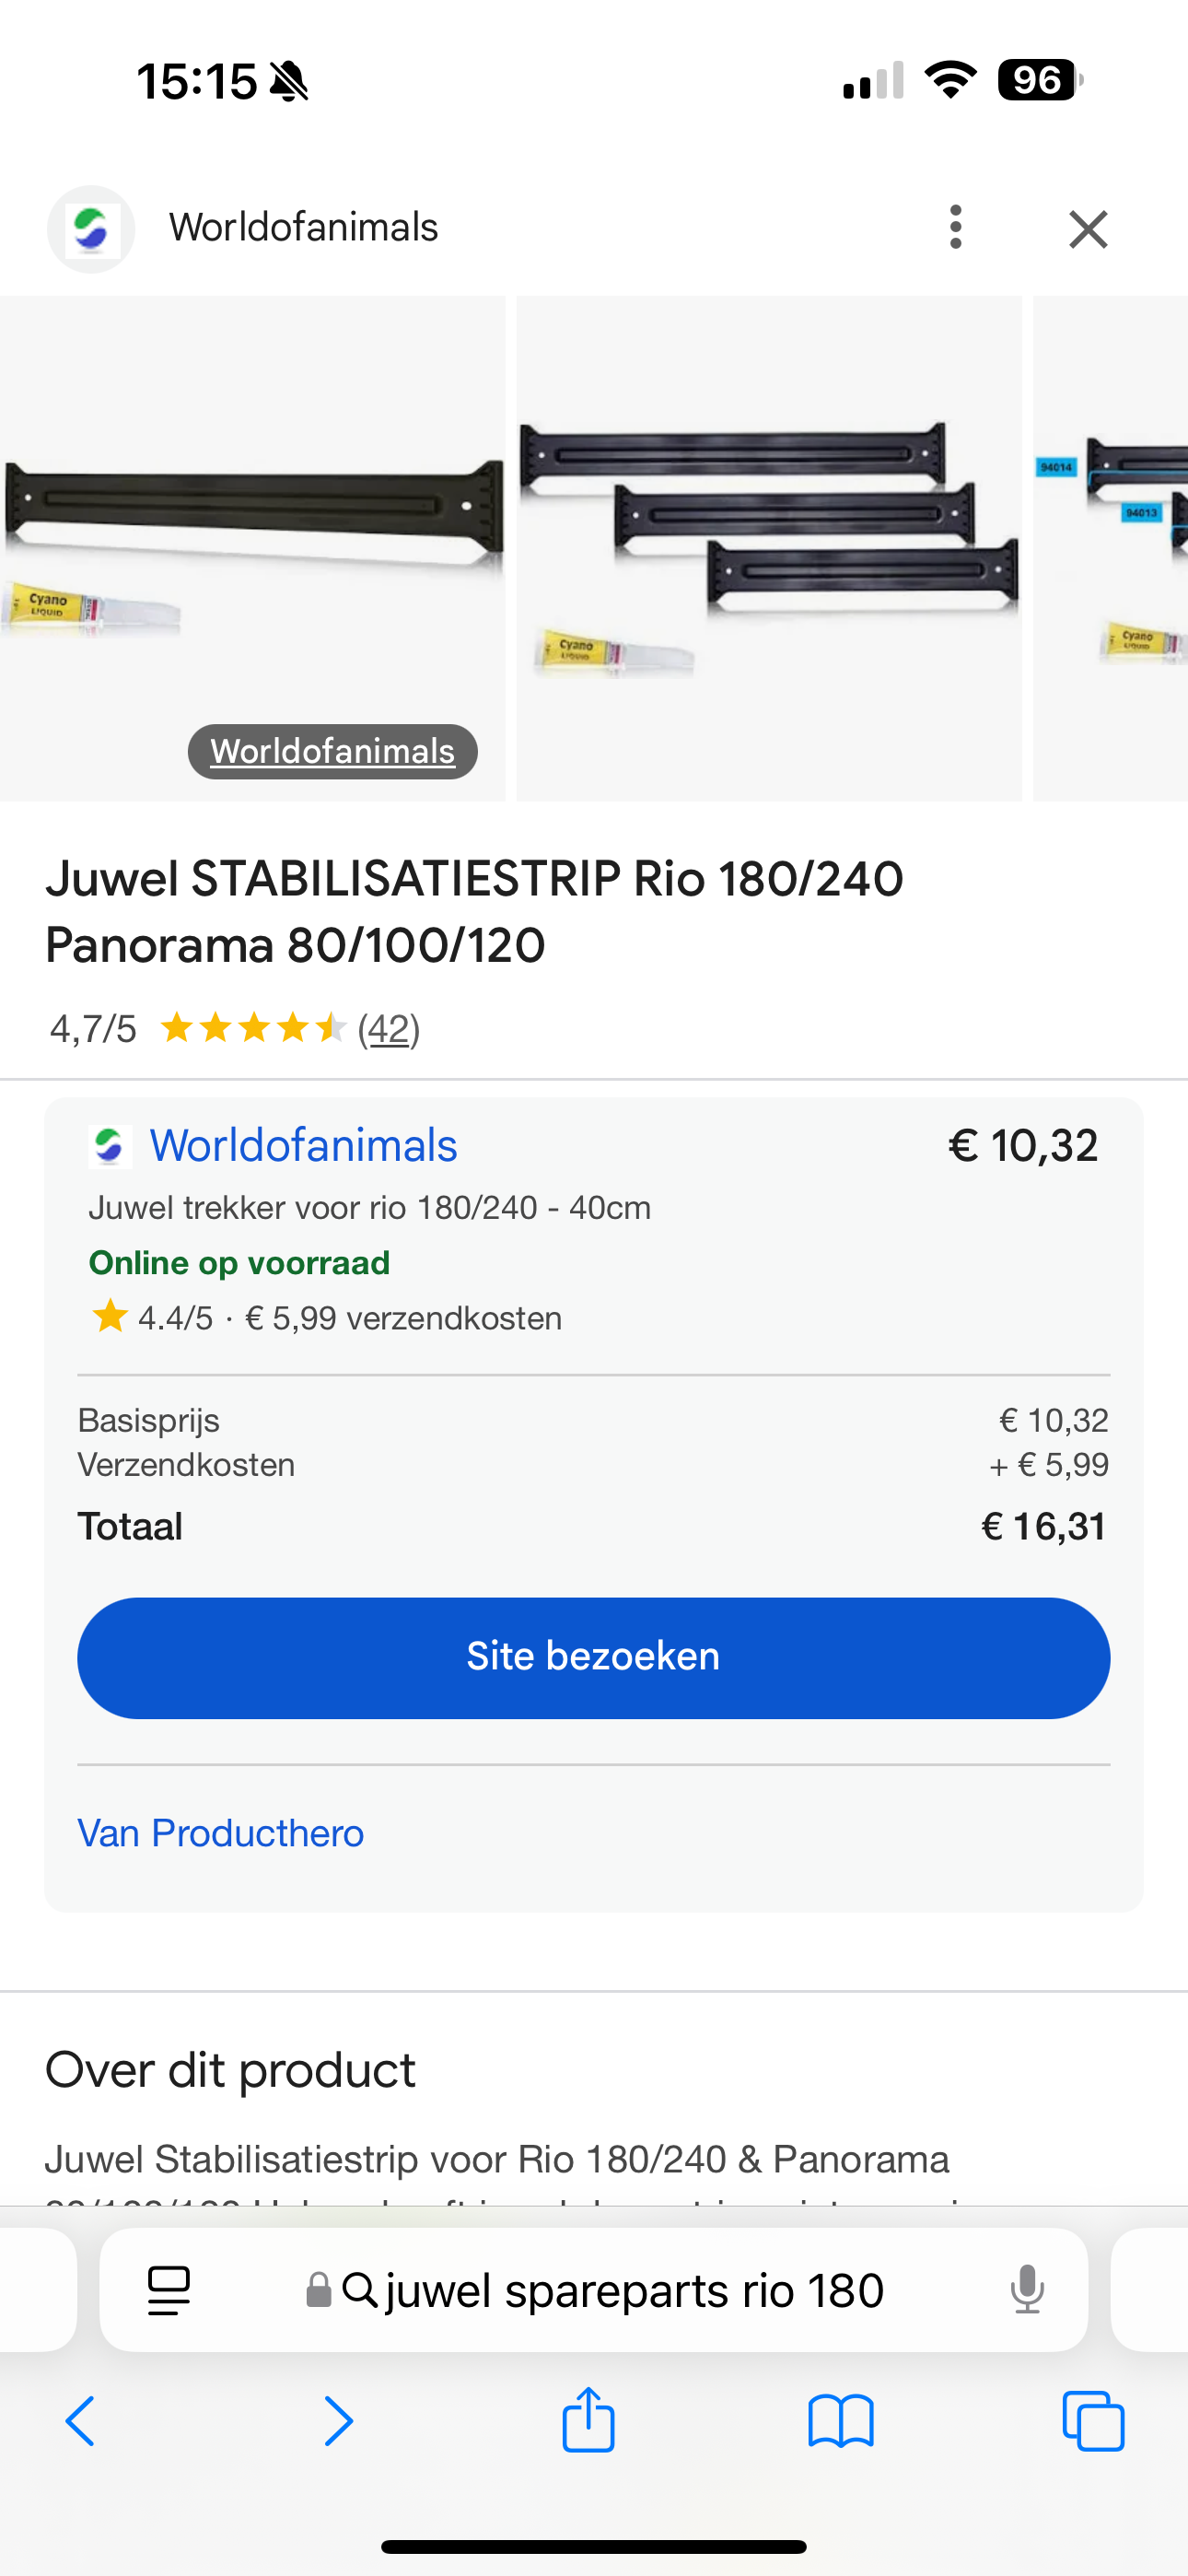Tap the three-dot more options icon
This screenshot has height=2576, width=1188.
(x=956, y=228)
